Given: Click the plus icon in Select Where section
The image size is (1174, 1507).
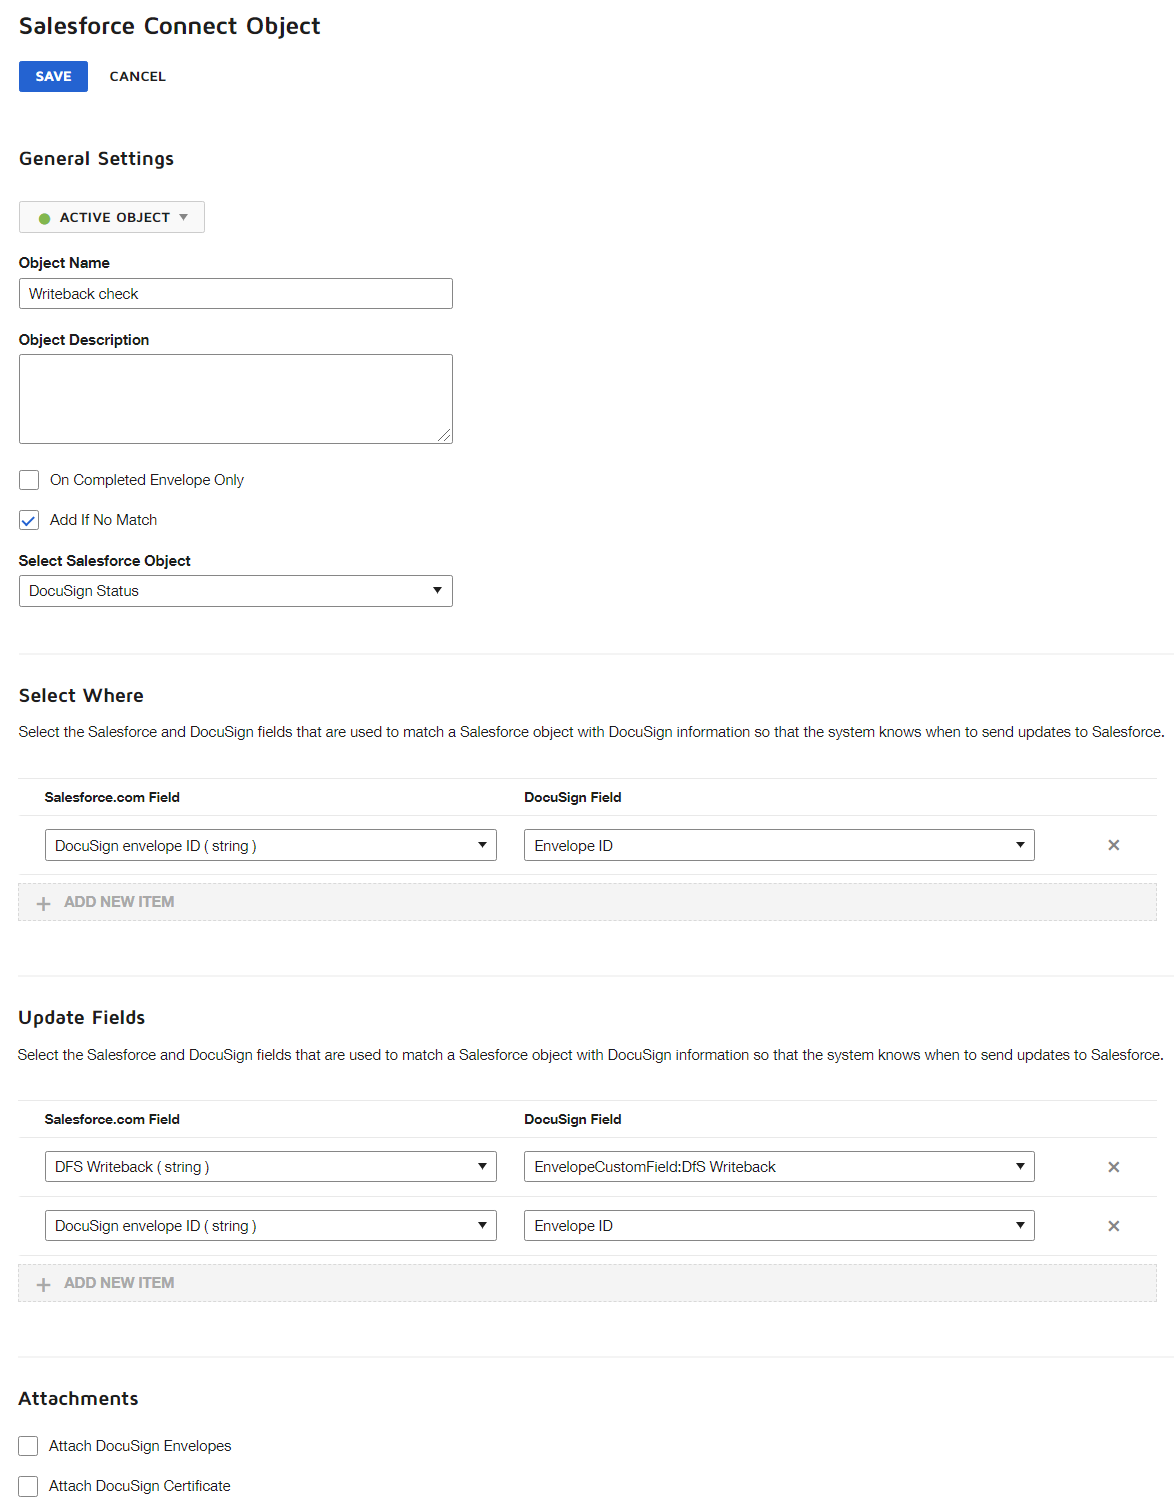Looking at the screenshot, I should pos(43,901).
